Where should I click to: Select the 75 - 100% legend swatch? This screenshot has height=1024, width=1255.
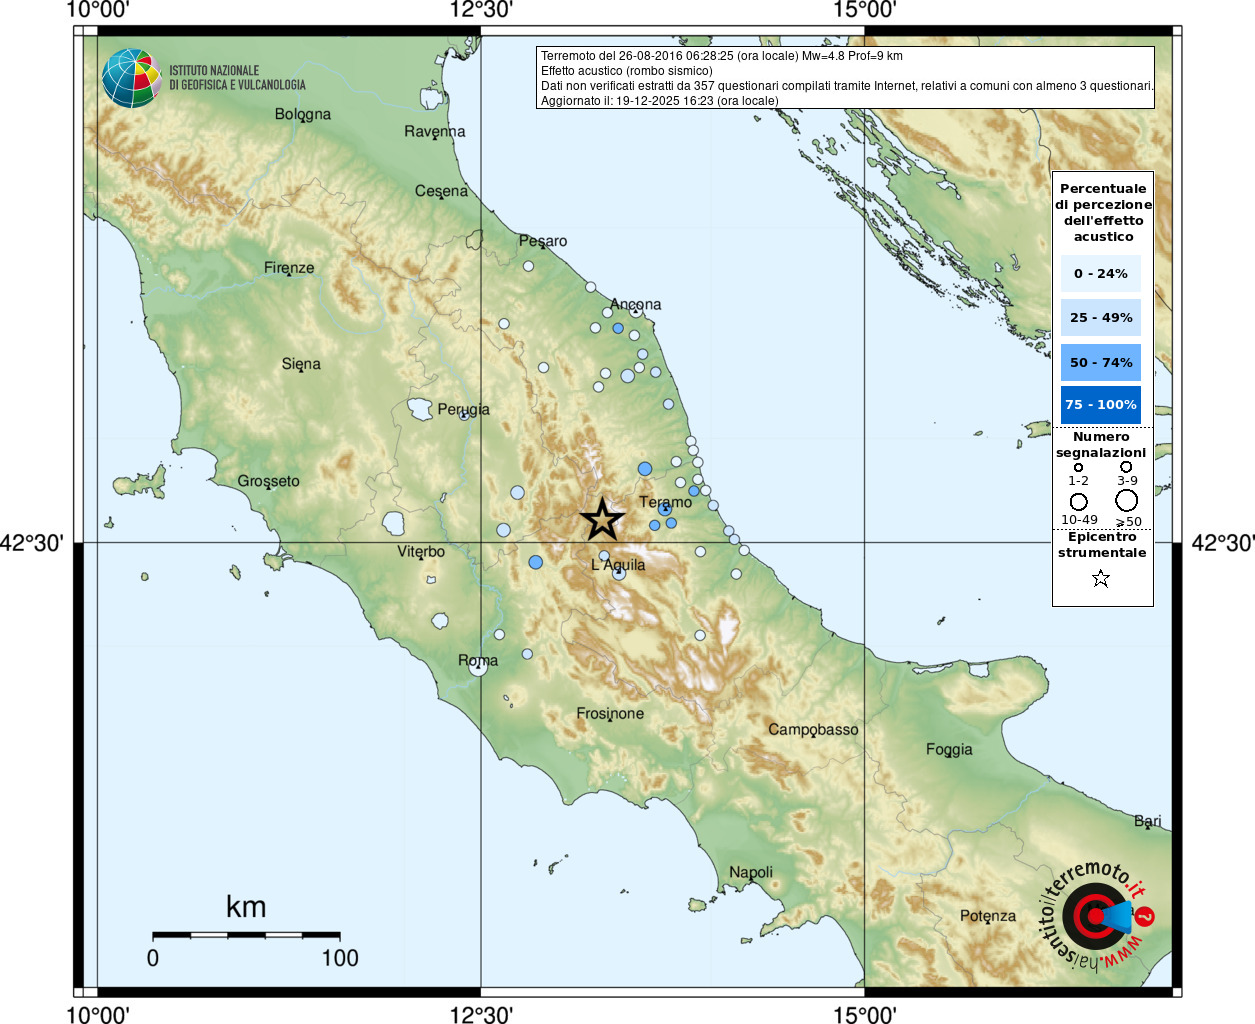pyautogui.click(x=1101, y=405)
